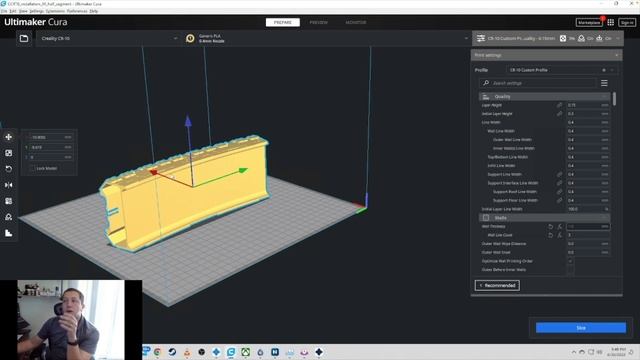Click the print settings sliders icon
640x360 pixels.
pyautogui.click(x=481, y=38)
